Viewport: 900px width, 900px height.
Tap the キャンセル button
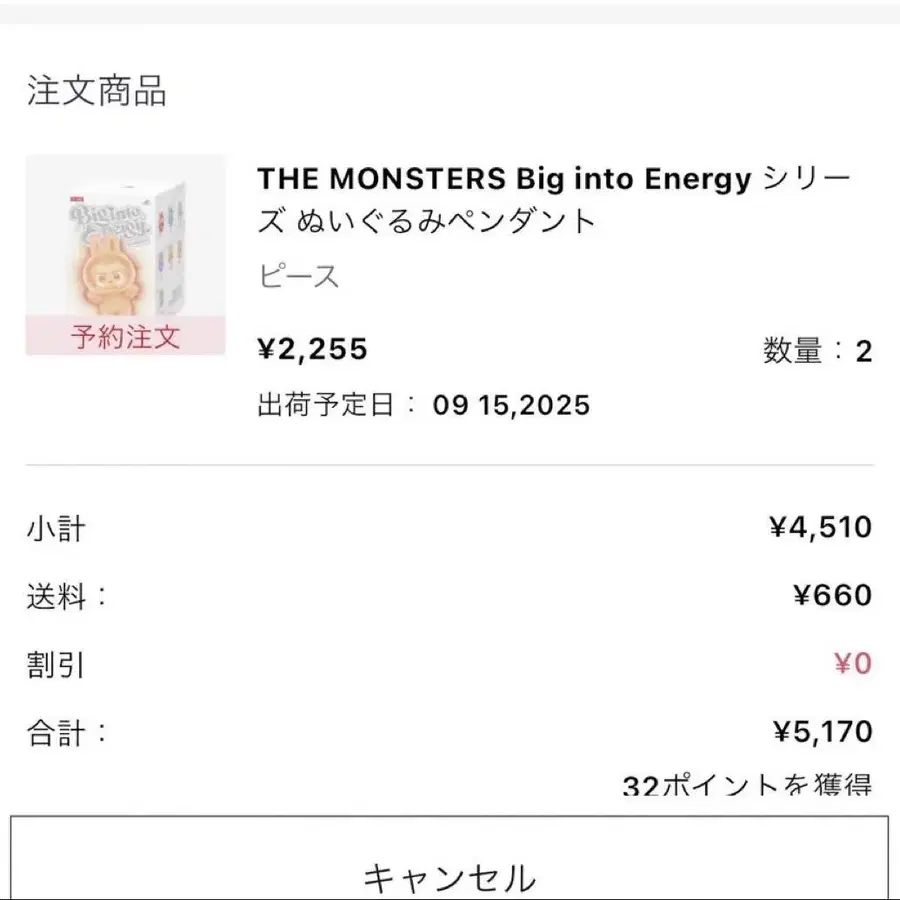449,858
